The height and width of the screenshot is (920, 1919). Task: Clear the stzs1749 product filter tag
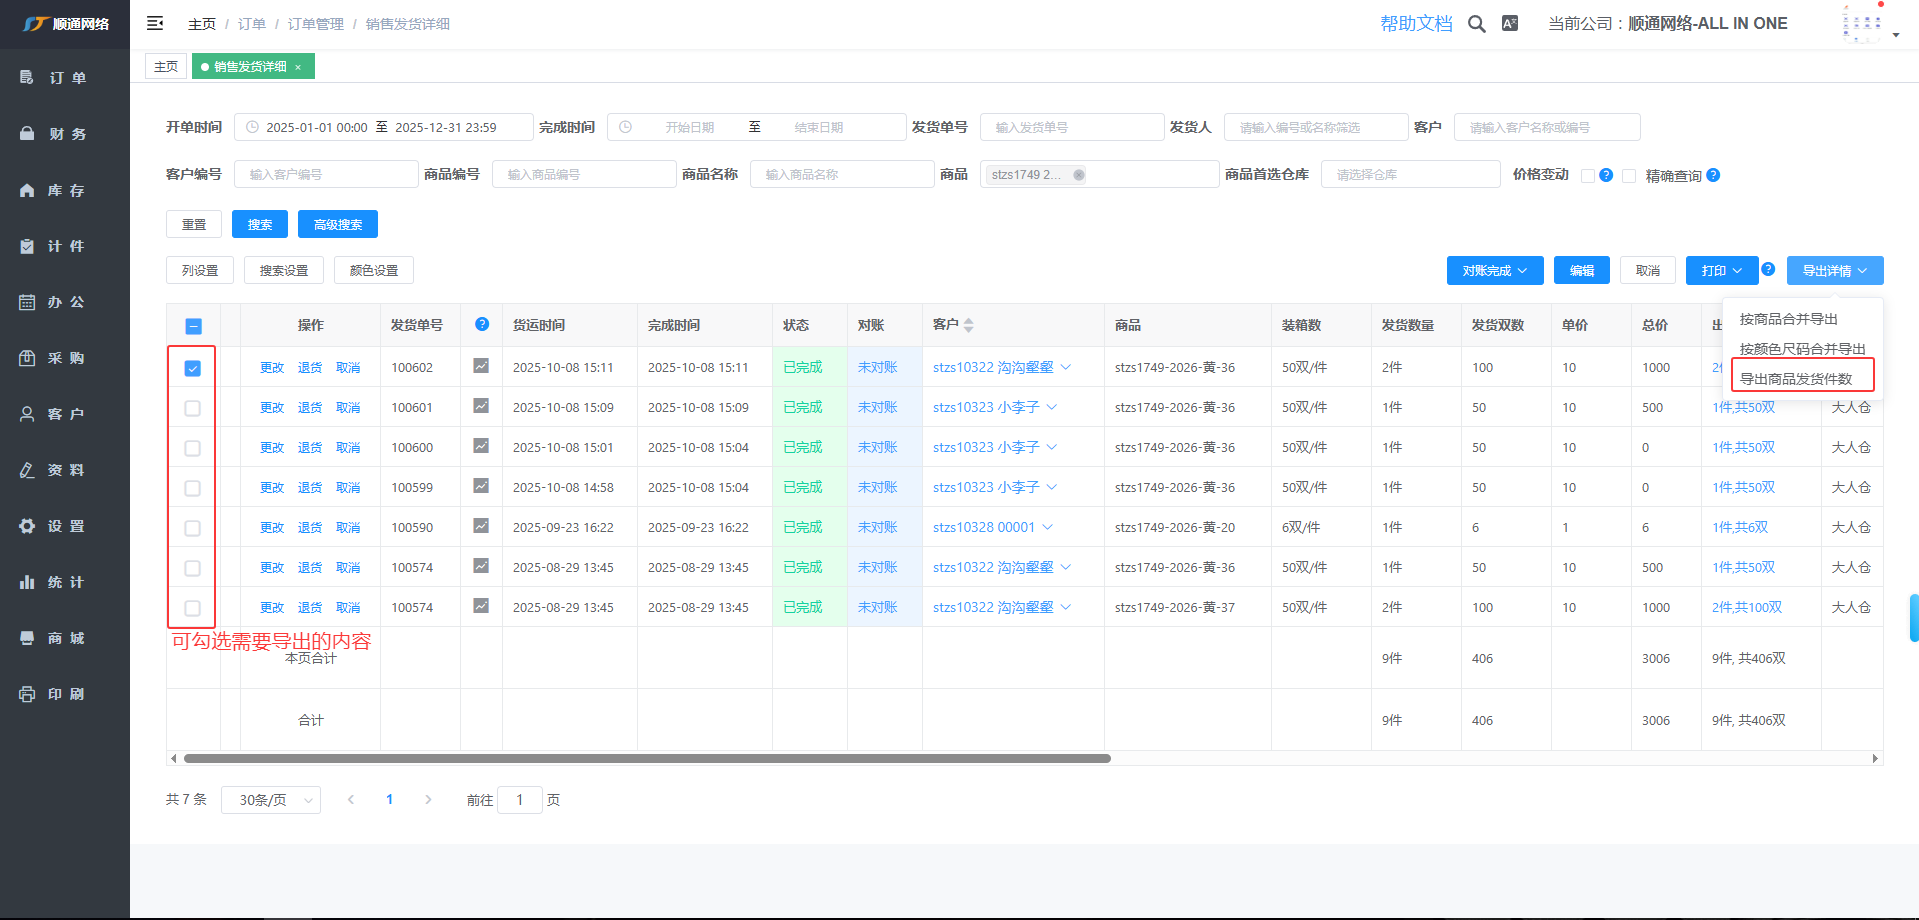click(x=1079, y=175)
